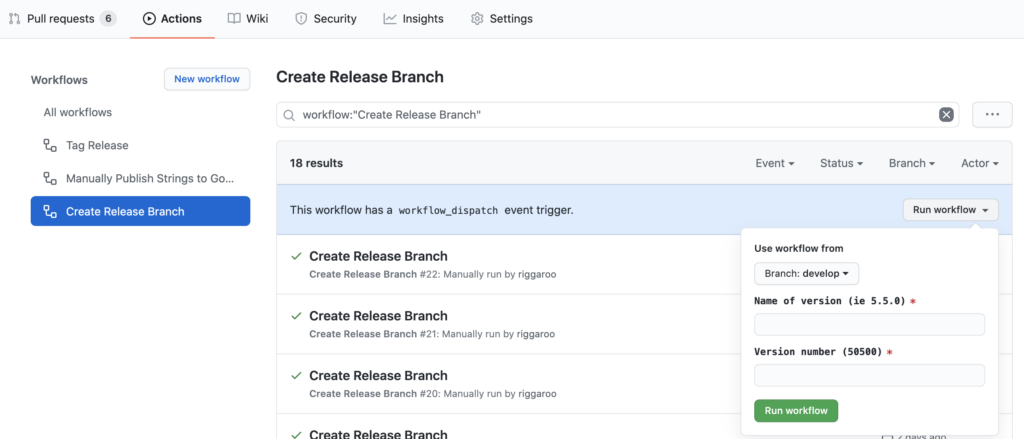Select All workflows in sidebar
The image size is (1024, 439).
[x=78, y=112]
